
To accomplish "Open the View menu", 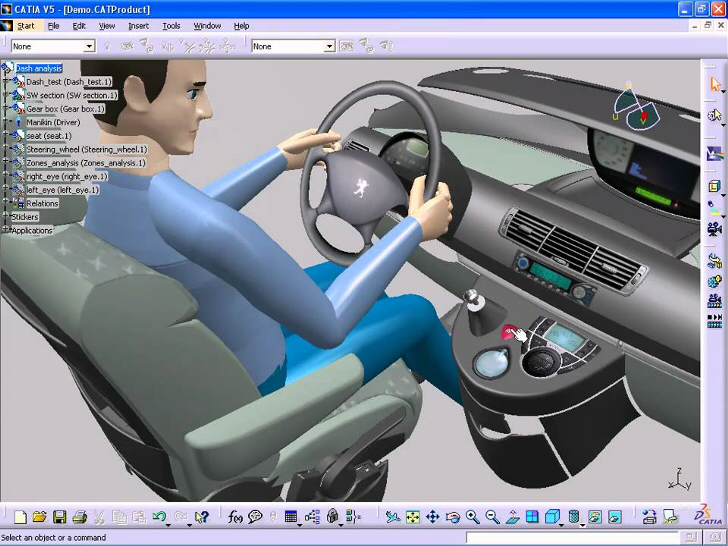I will coord(107,26).
